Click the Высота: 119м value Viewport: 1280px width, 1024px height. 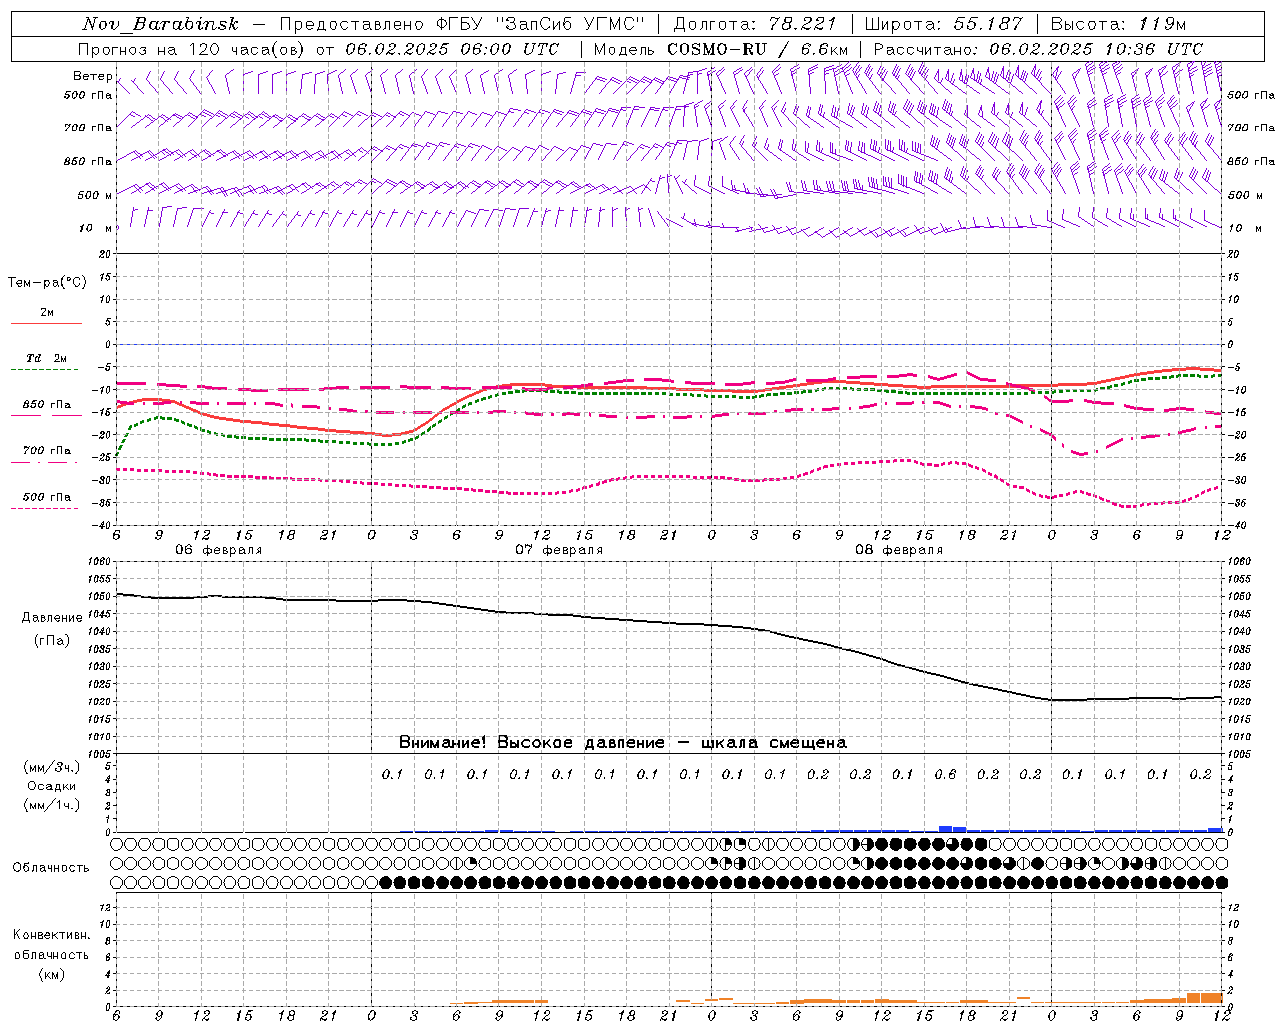click(1118, 24)
